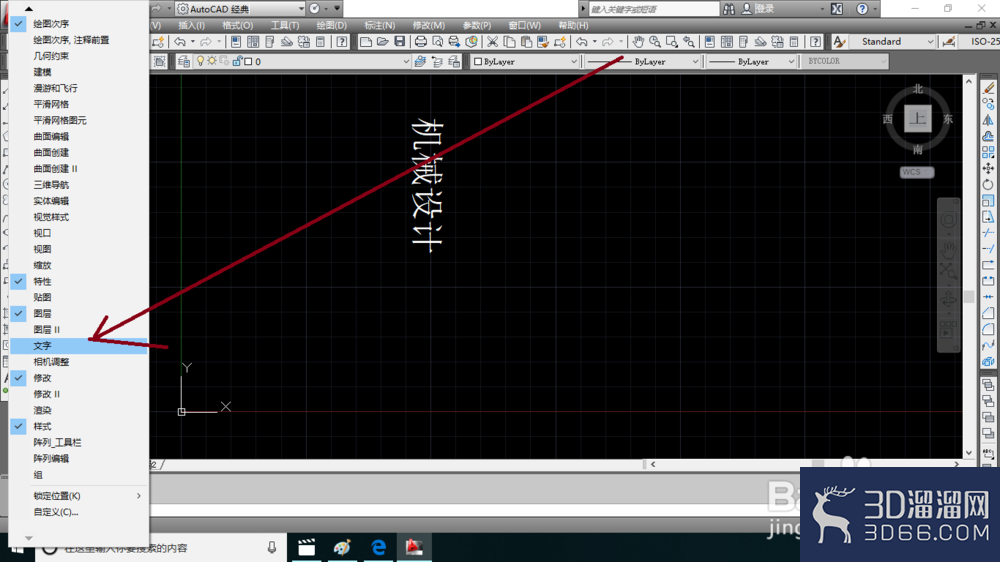Click the New drawing icon
The image size is (1000, 562).
(x=365, y=42)
